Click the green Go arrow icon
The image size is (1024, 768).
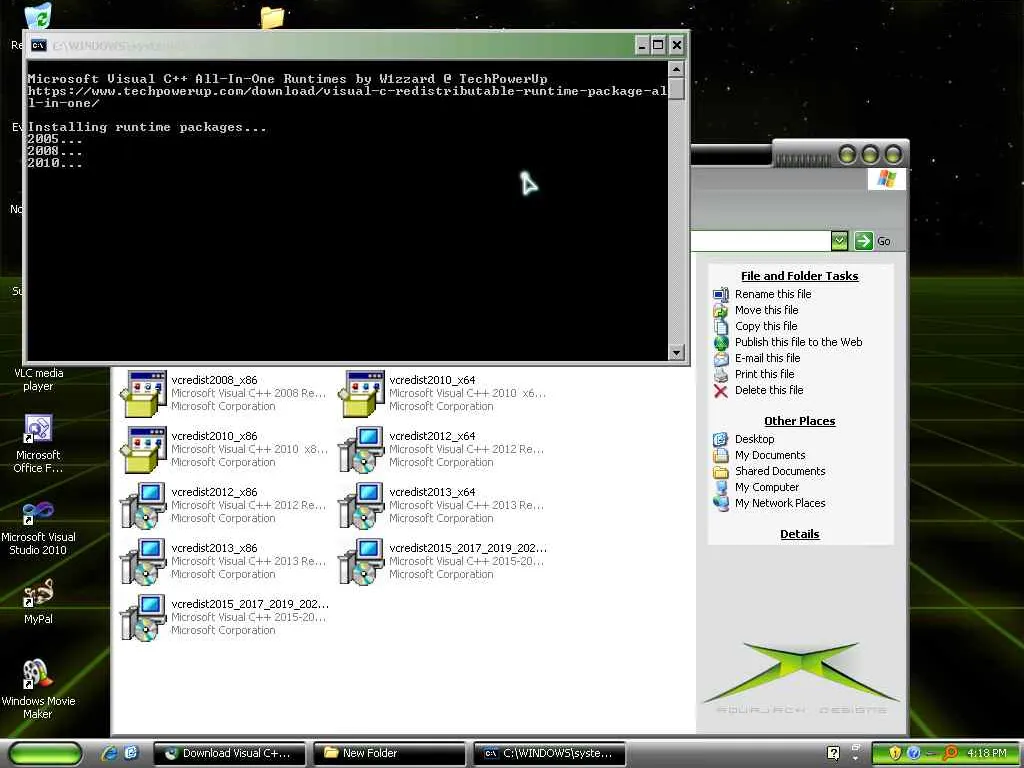click(863, 241)
